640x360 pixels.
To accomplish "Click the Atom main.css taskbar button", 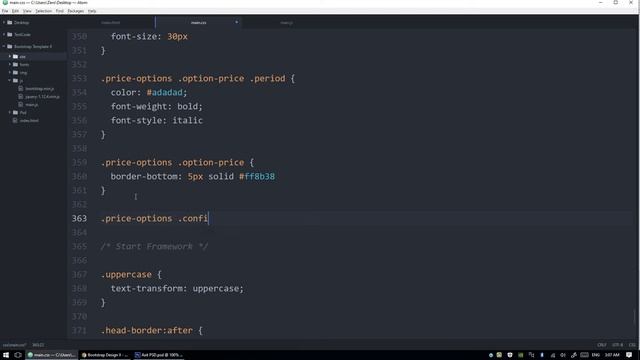I will [51, 355].
